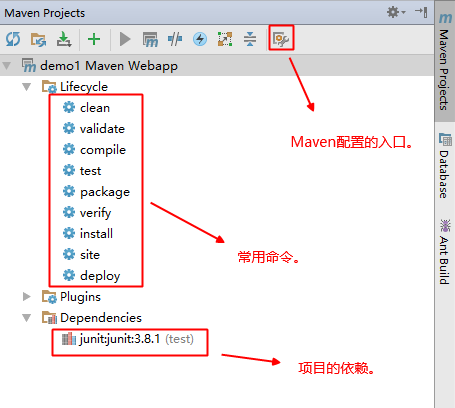The width and height of the screenshot is (455, 408).
Task: Open the Database side tab
Action: coord(445,165)
